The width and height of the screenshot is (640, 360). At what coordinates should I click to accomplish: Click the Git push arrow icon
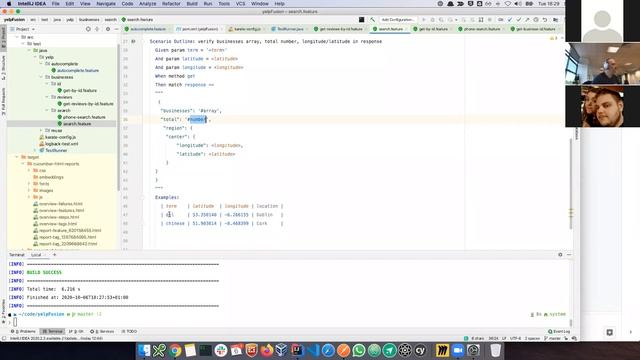click(x=527, y=20)
